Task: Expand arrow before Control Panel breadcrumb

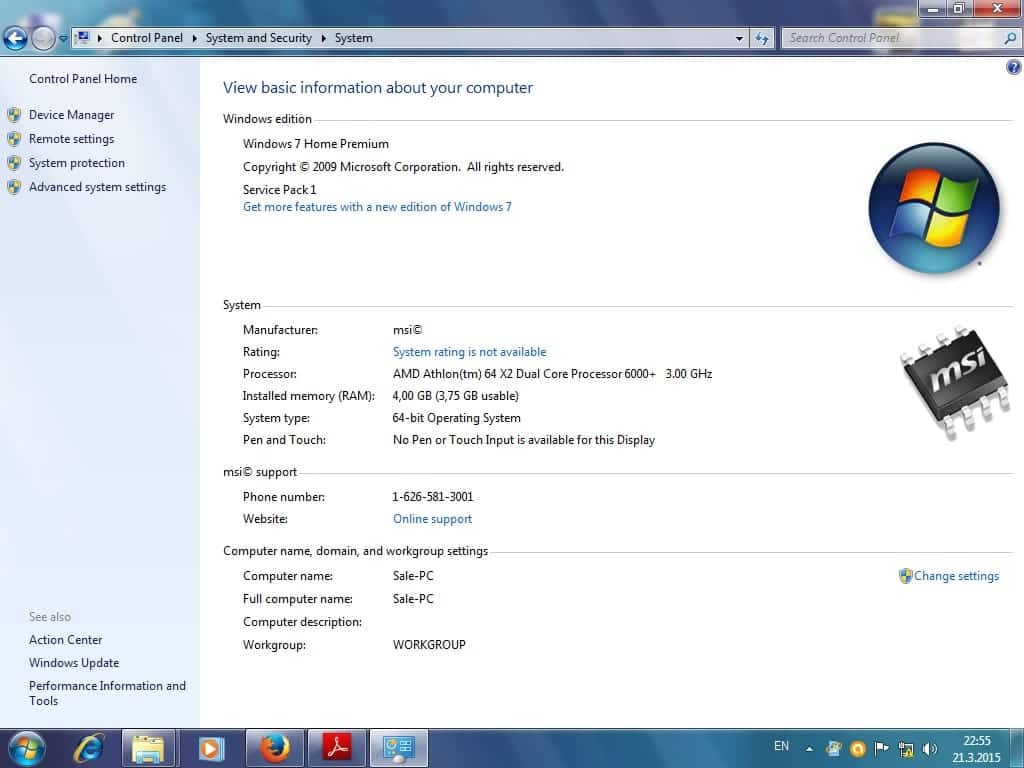Action: click(100, 38)
